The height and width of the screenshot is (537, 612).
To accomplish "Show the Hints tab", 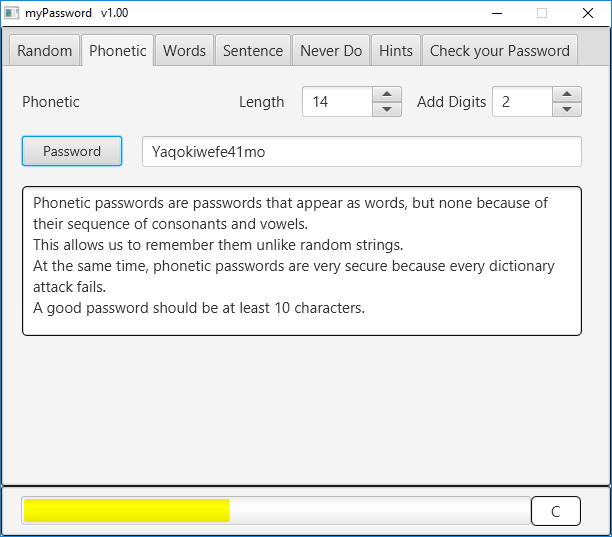I will (396, 50).
